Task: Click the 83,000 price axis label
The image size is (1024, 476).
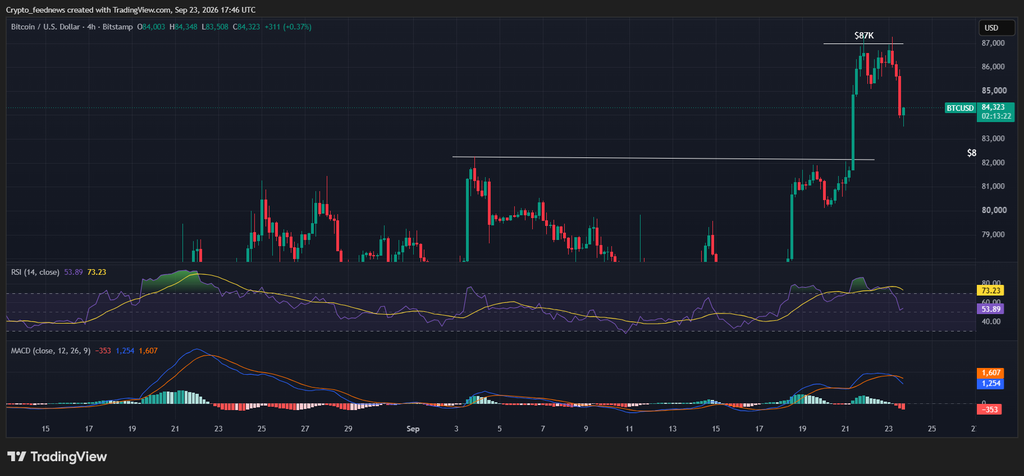Action: coord(992,138)
